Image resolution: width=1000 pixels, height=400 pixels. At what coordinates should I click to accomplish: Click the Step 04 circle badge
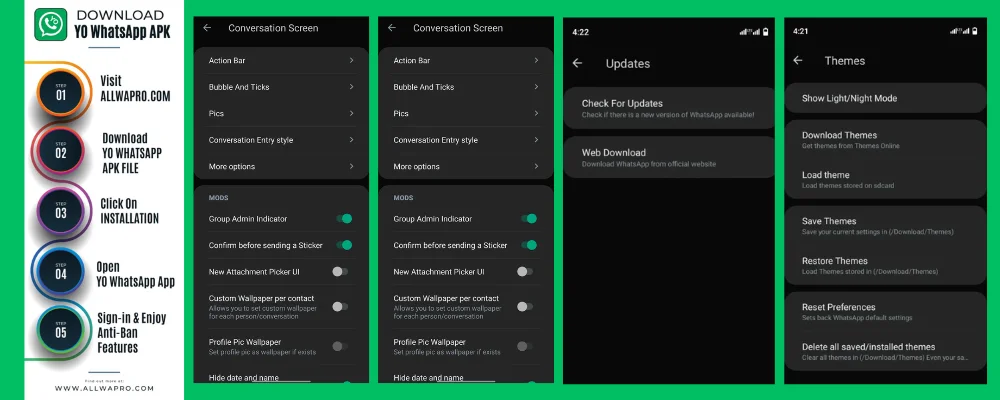tap(61, 272)
